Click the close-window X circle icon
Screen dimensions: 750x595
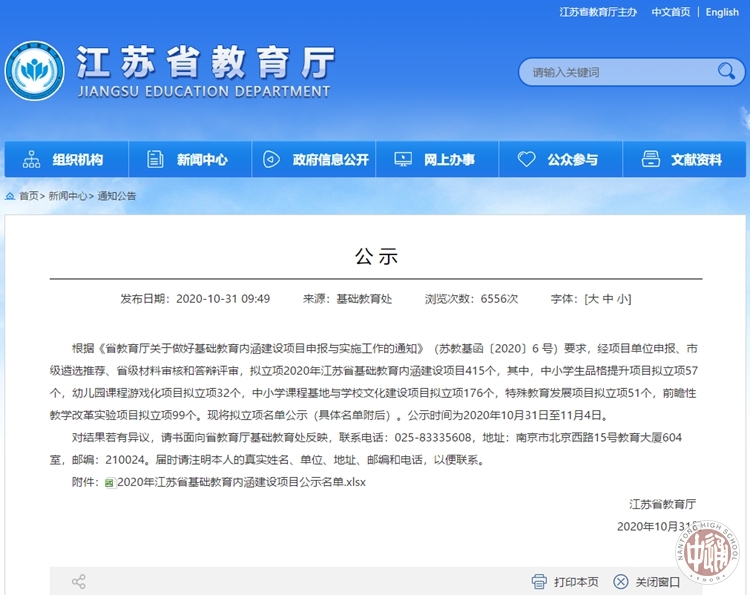click(620, 581)
